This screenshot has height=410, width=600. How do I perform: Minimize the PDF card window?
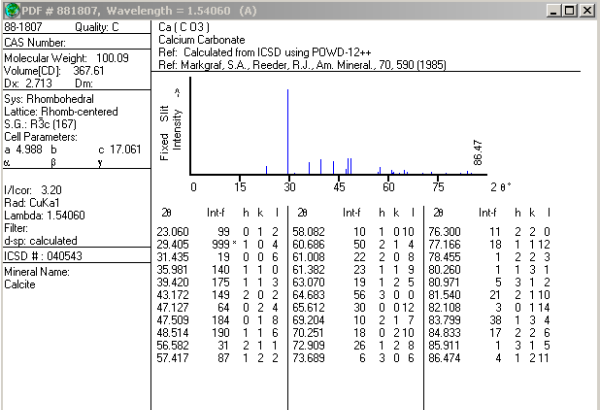(x=549, y=10)
